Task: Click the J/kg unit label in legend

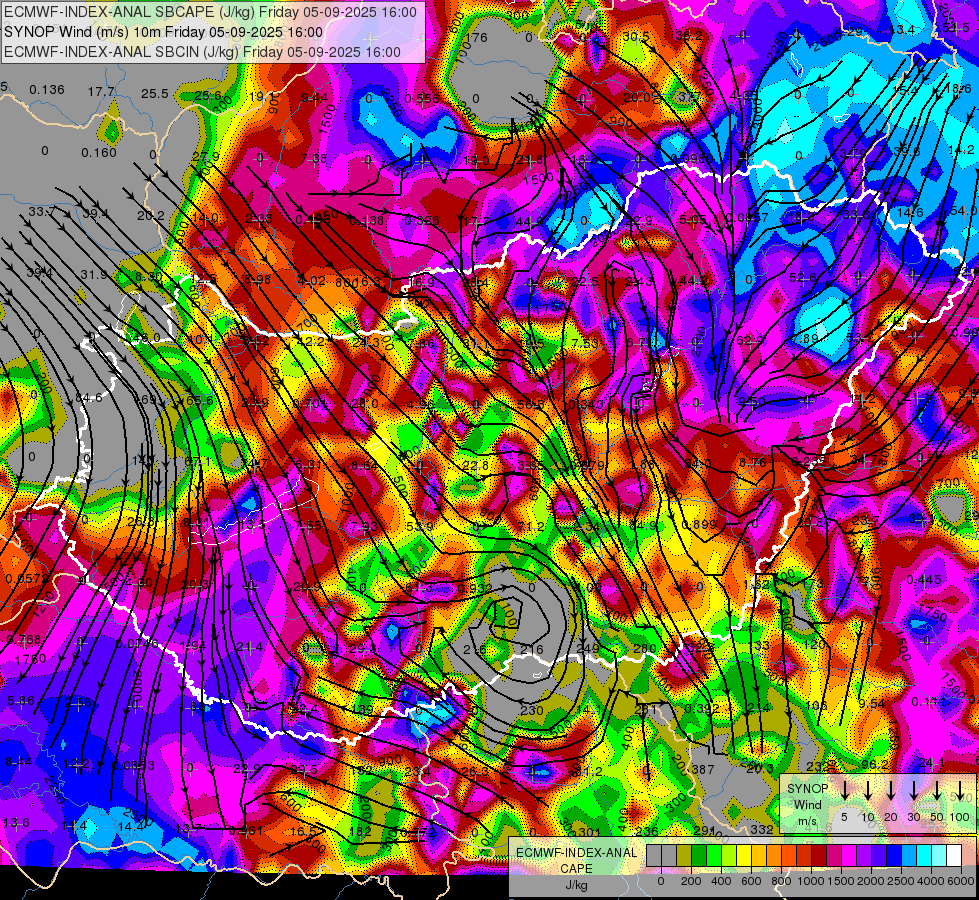Action: pyautogui.click(x=576, y=885)
